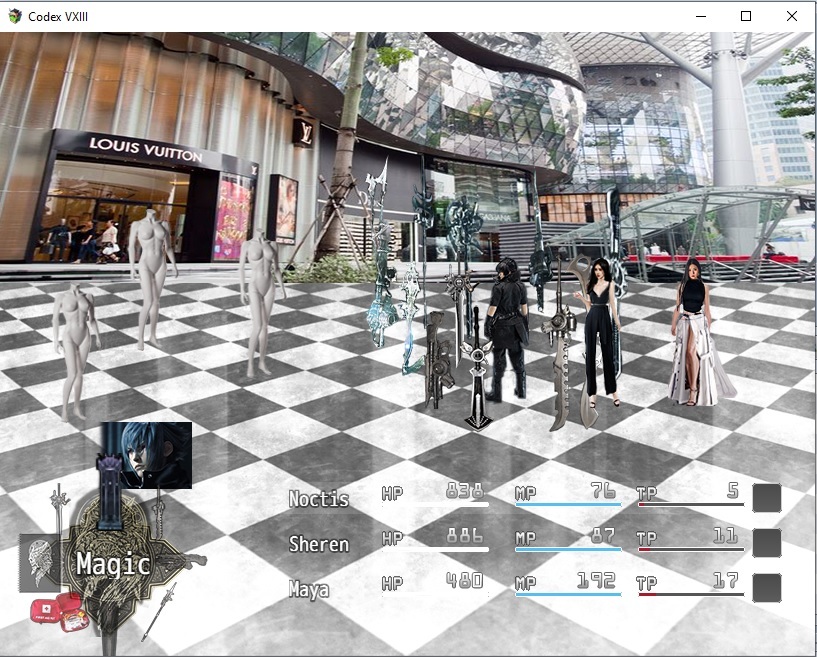Image resolution: width=817 pixels, height=657 pixels.
Task: Select Sheren in the party status list
Action: 318,544
